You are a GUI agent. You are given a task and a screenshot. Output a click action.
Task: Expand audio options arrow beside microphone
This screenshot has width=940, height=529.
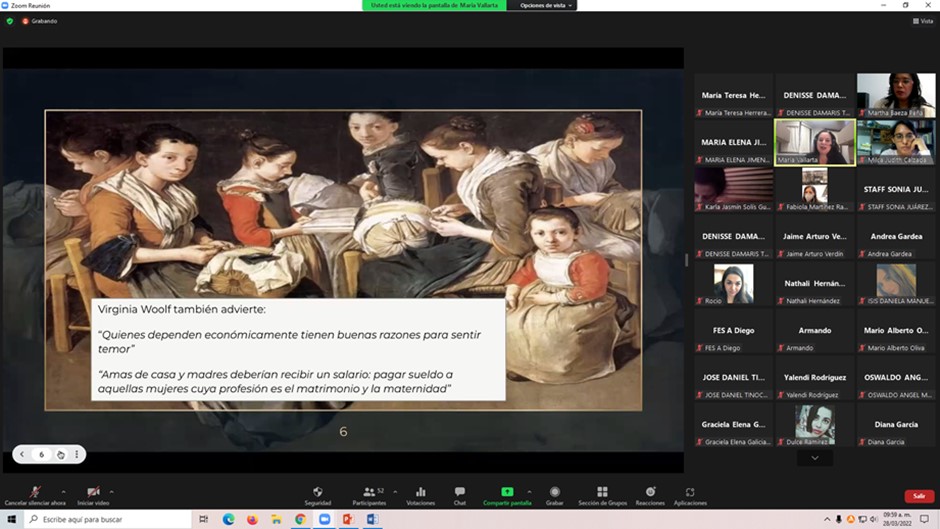64,492
